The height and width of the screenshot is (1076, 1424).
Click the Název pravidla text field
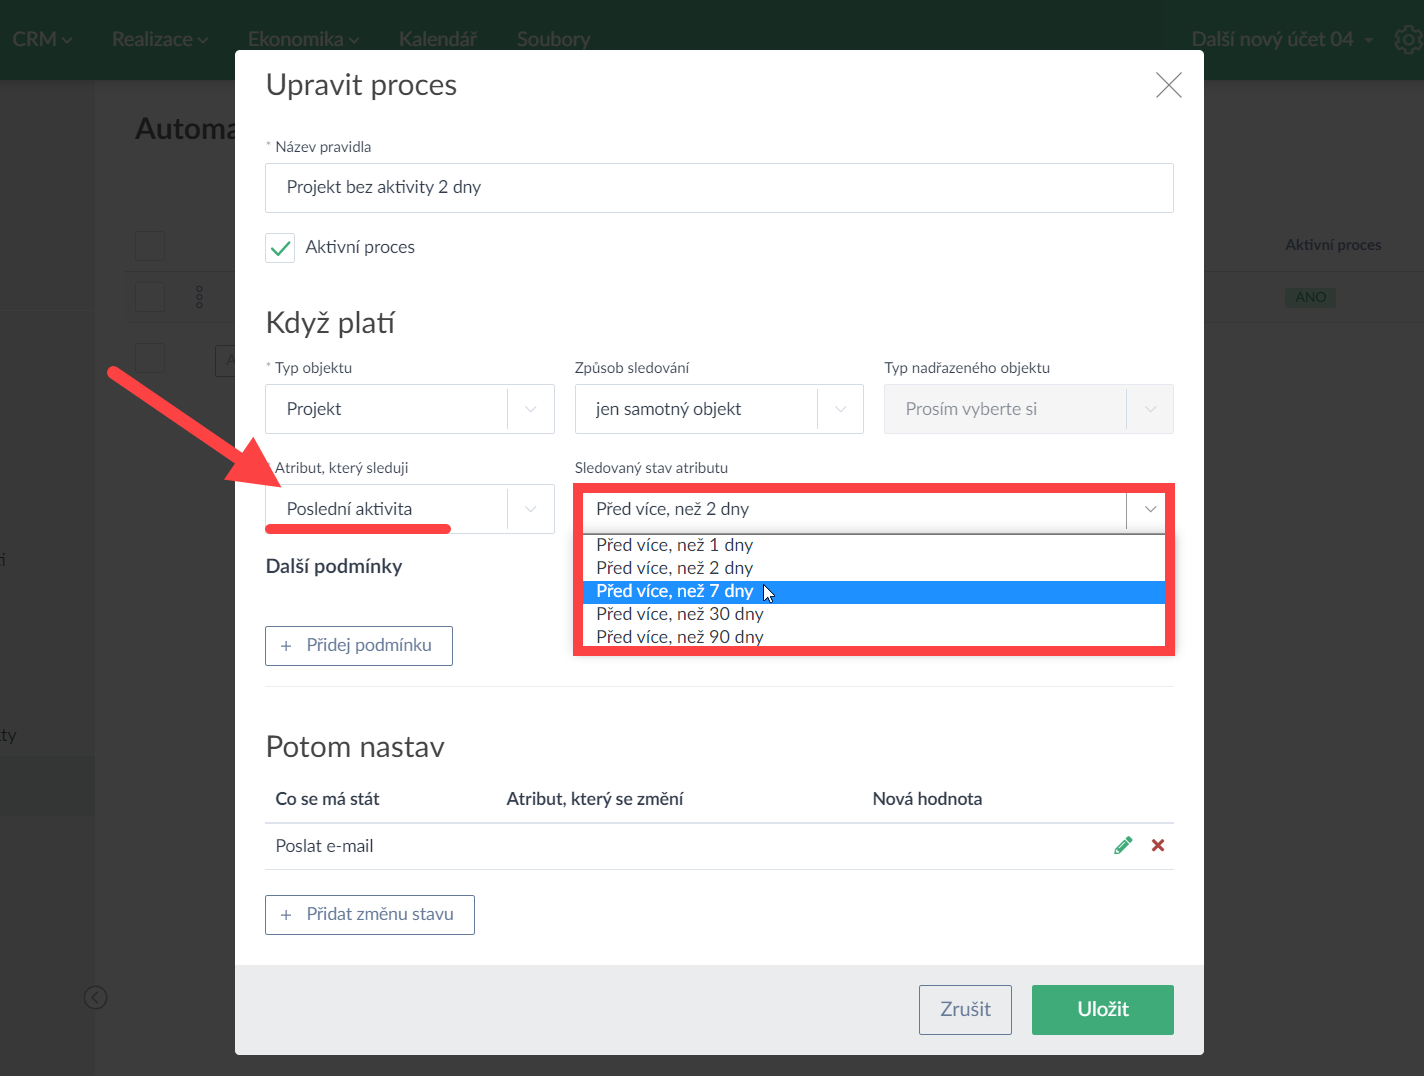click(x=718, y=188)
